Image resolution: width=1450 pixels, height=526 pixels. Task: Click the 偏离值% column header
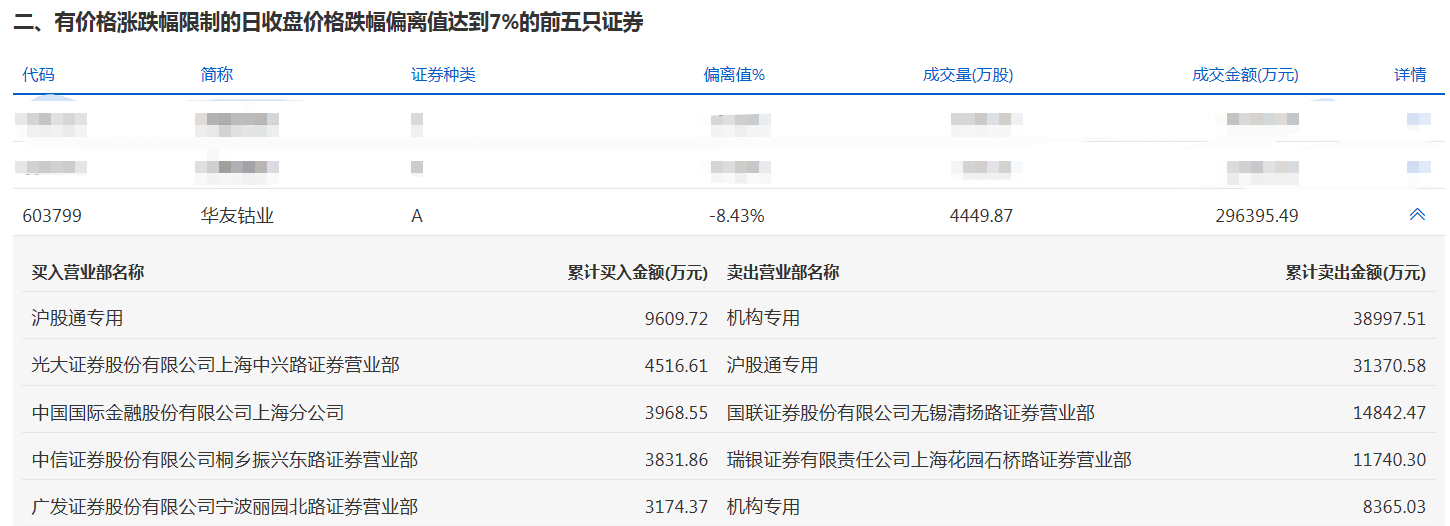click(x=734, y=75)
